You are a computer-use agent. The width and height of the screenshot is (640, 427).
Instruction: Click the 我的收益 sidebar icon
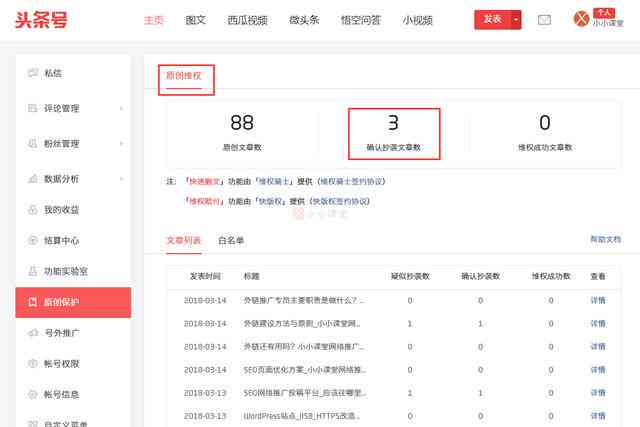click(x=33, y=209)
